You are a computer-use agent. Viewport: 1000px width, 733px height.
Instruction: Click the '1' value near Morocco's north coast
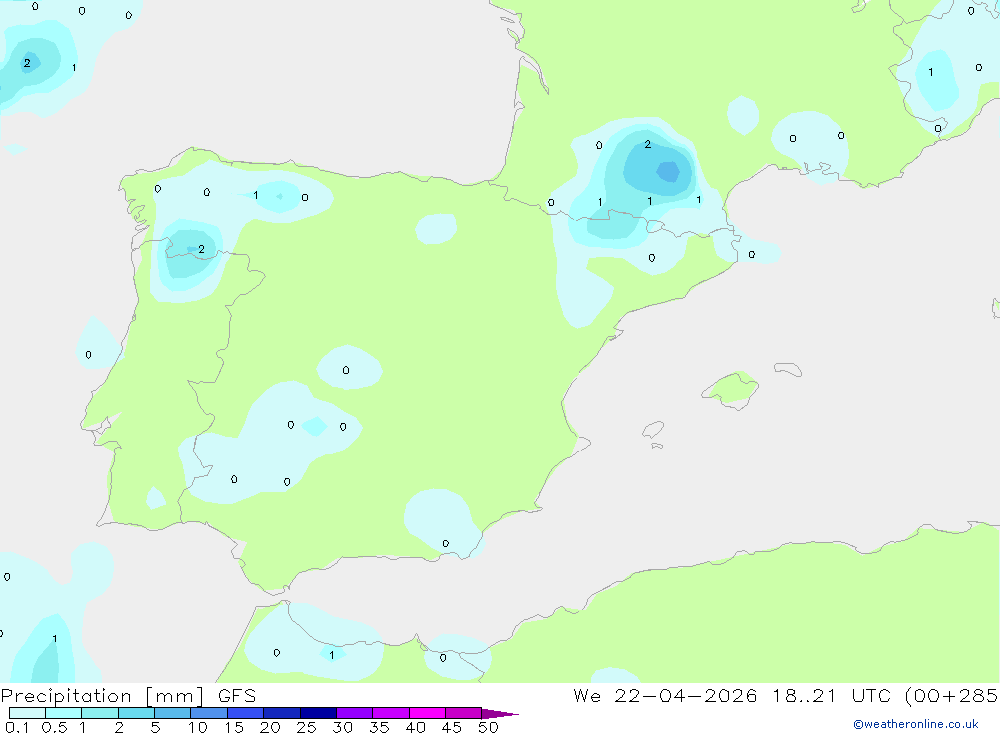point(332,655)
